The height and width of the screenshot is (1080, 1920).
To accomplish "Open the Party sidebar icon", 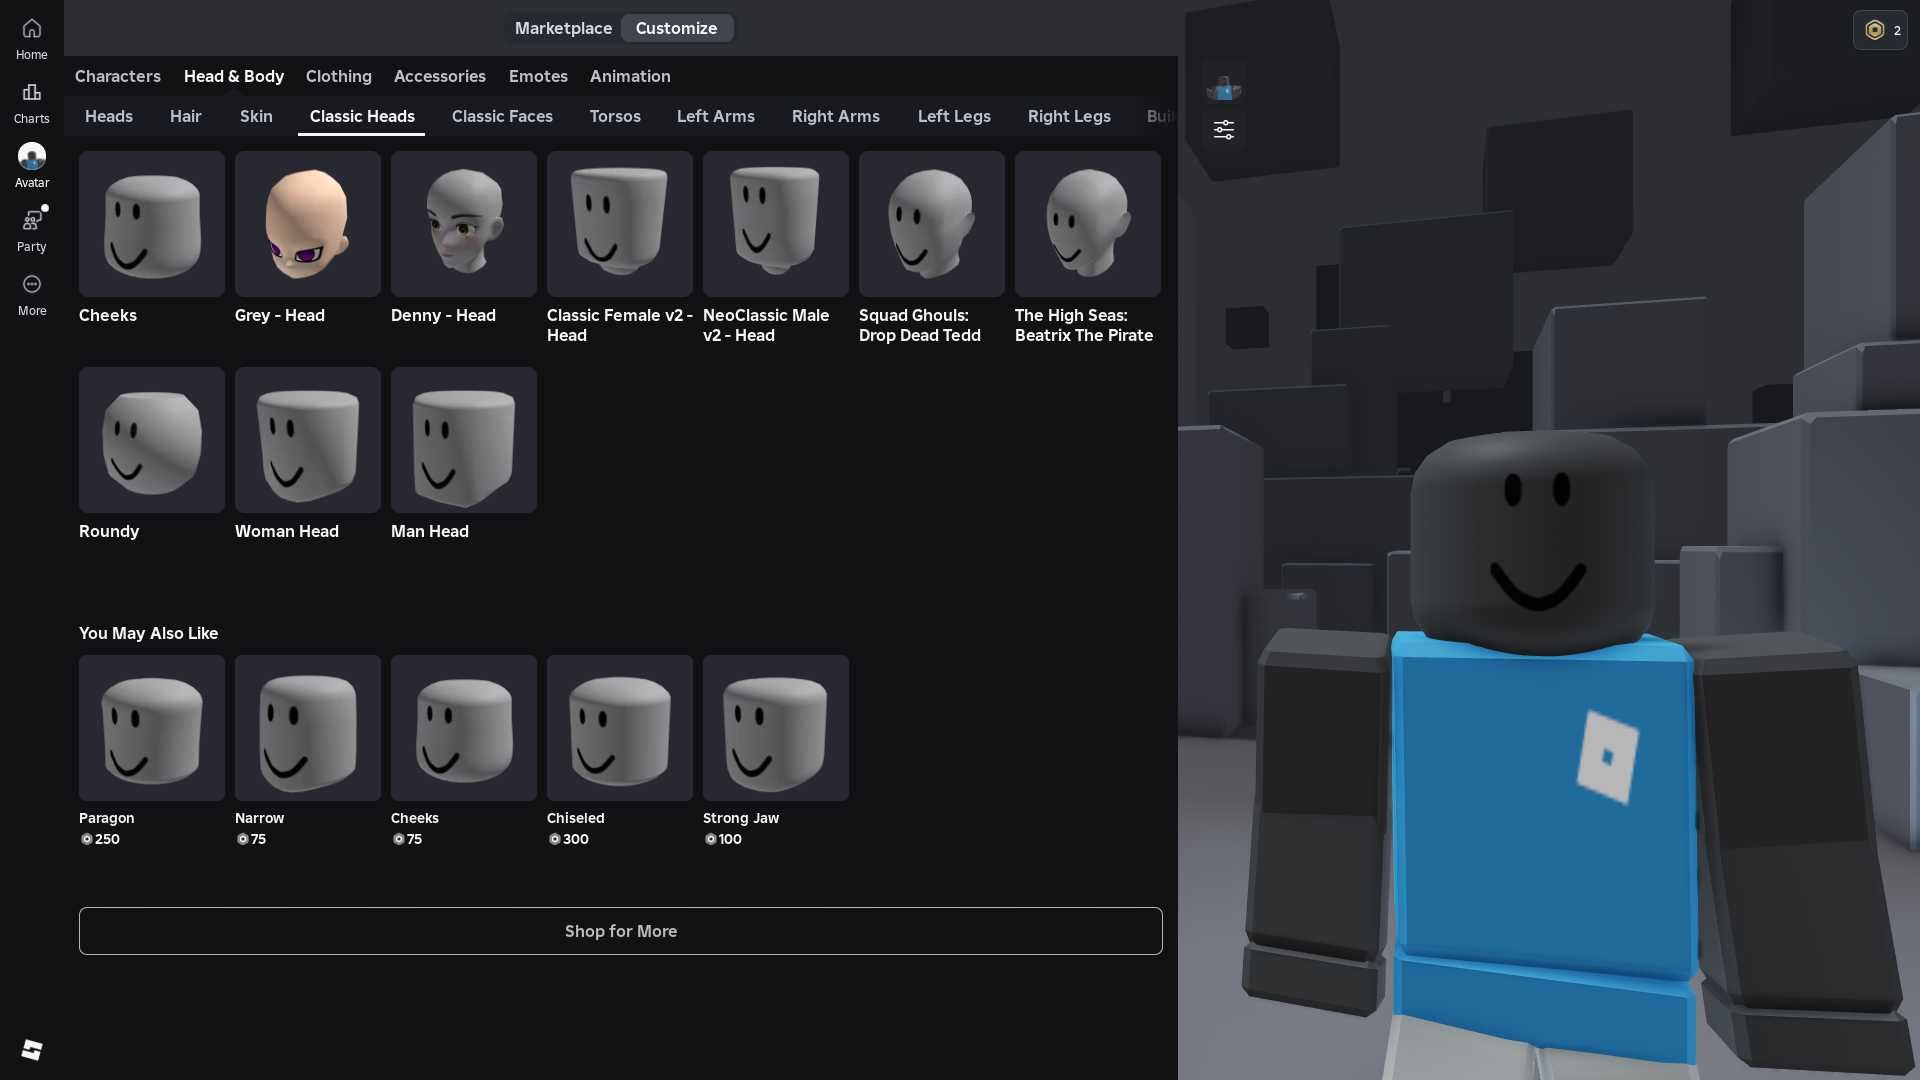I will (x=31, y=231).
